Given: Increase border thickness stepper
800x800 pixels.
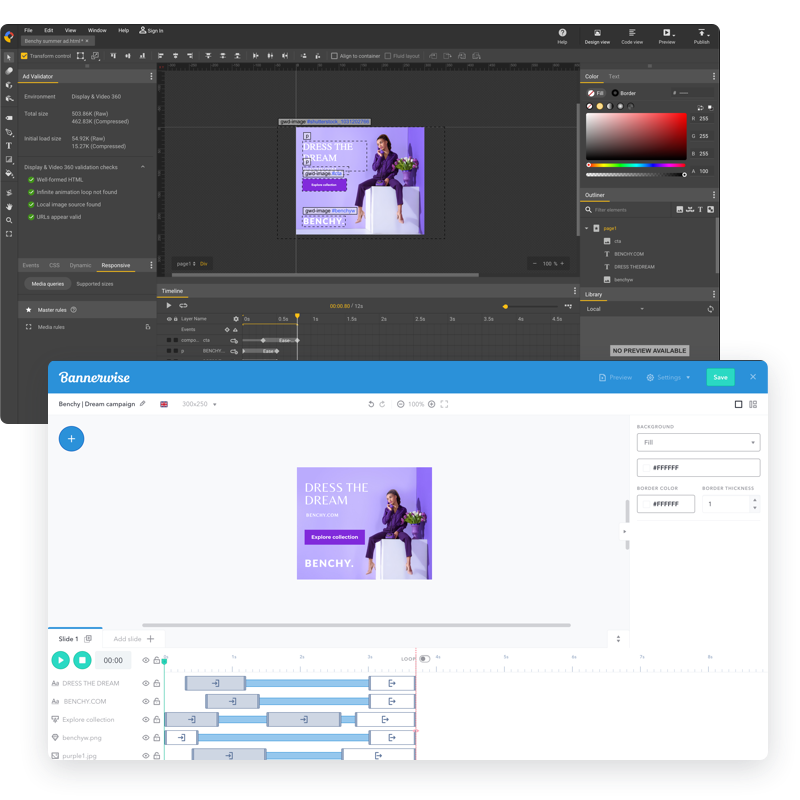Looking at the screenshot, I should tap(755, 501).
